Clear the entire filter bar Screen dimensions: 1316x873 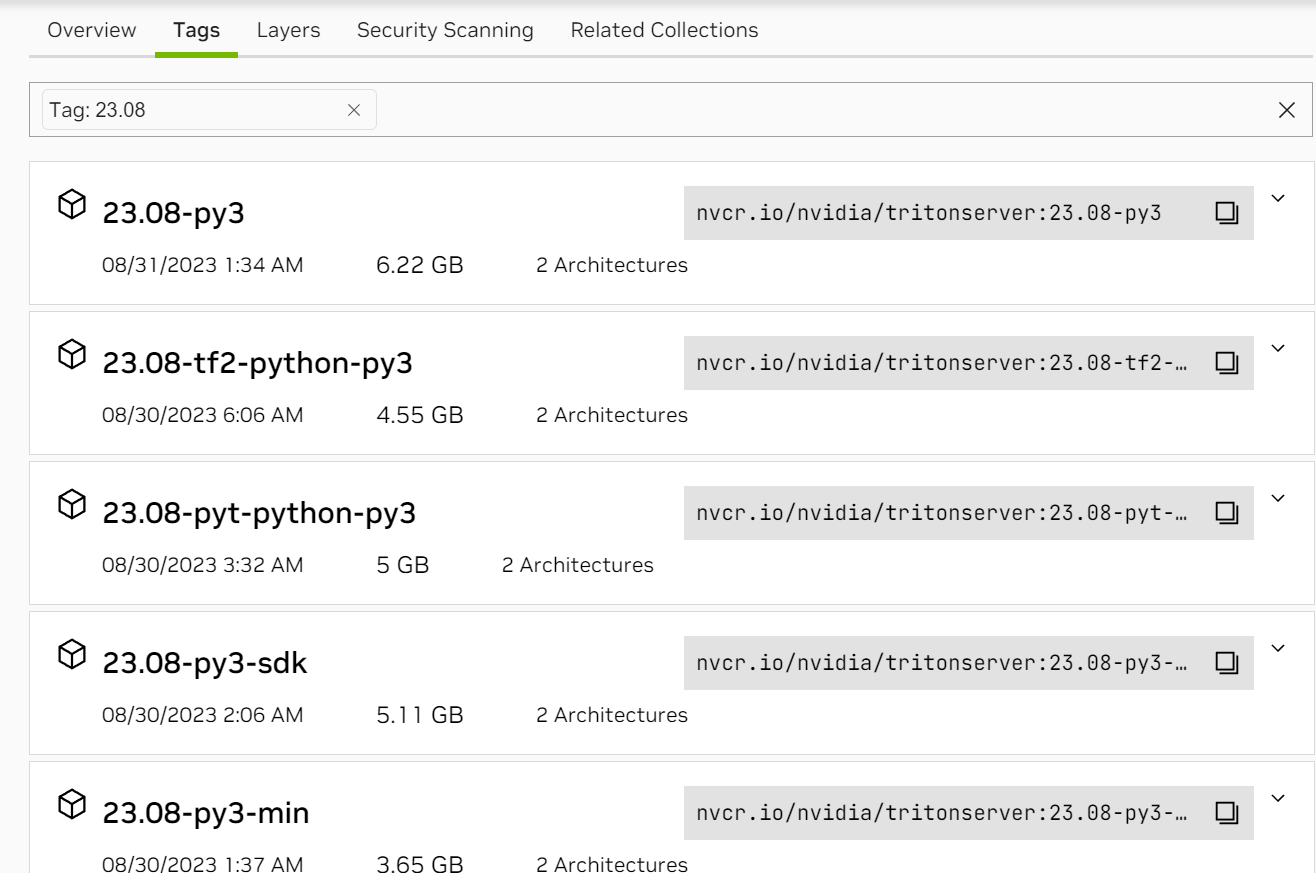[1287, 111]
